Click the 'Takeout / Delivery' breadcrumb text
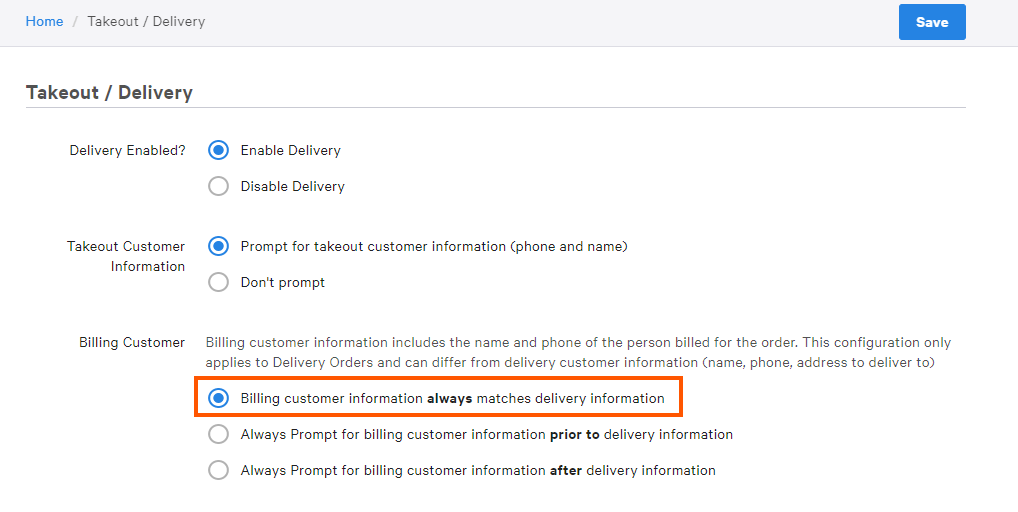Image resolution: width=1018 pixels, height=512 pixels. [146, 21]
